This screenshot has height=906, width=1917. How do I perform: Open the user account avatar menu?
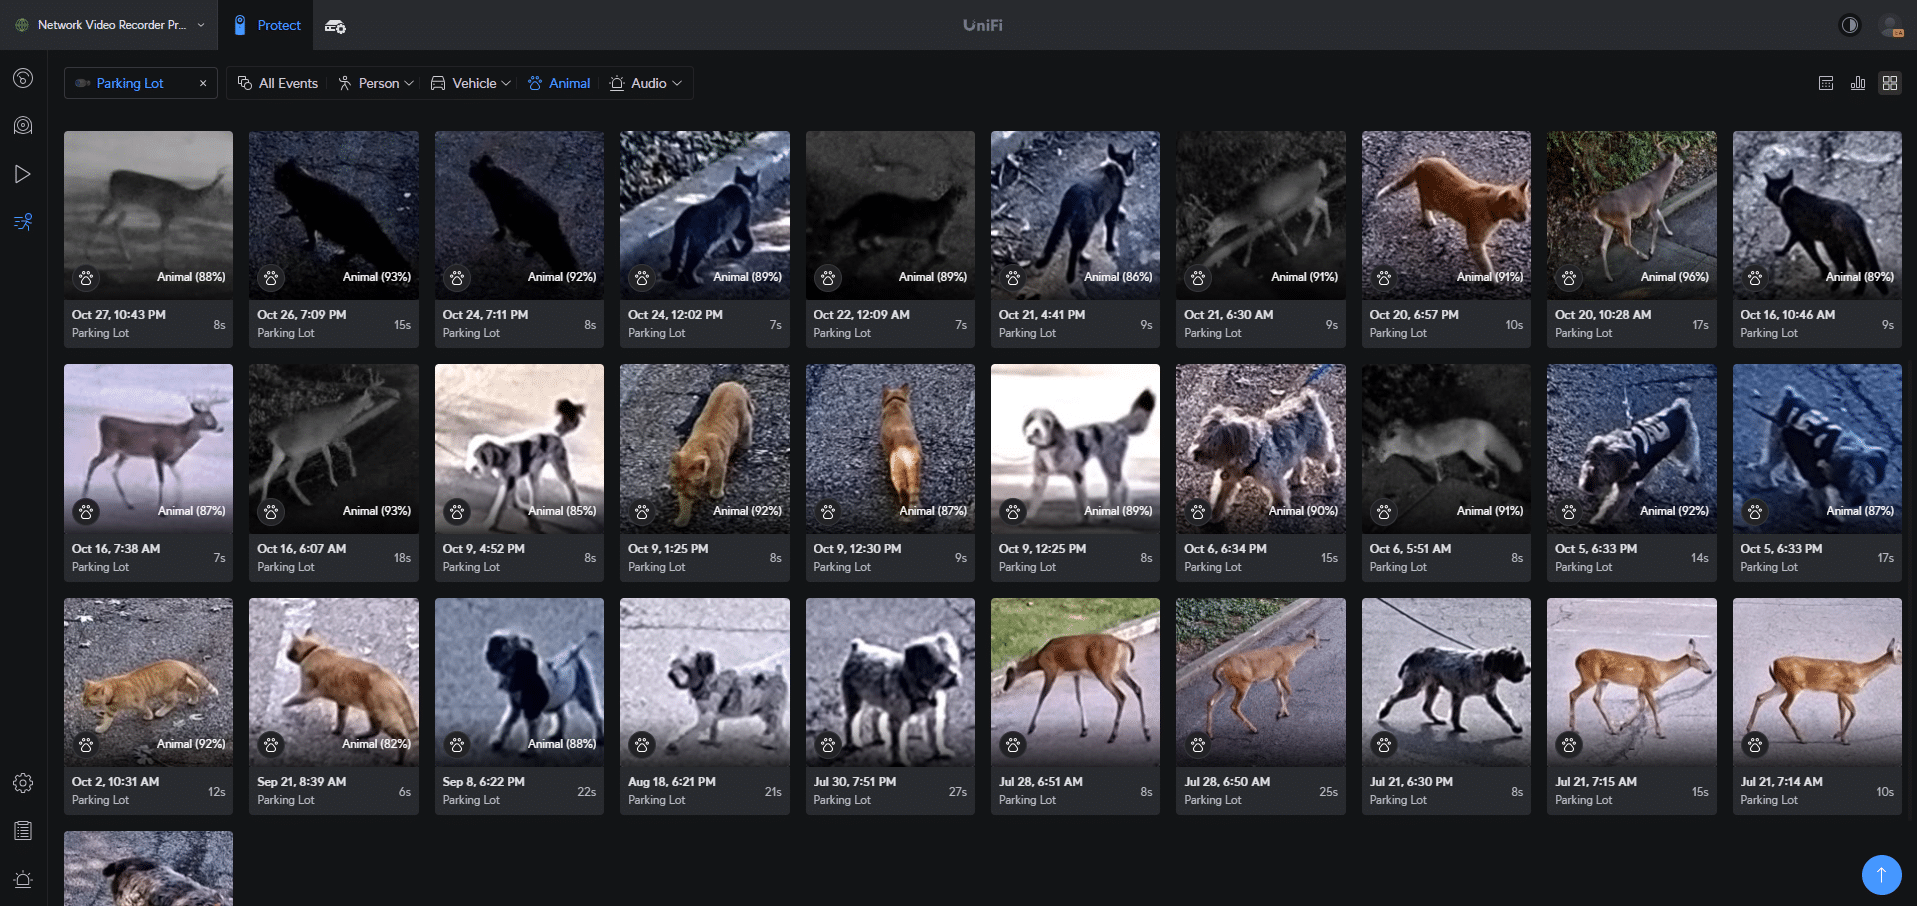tap(1891, 25)
